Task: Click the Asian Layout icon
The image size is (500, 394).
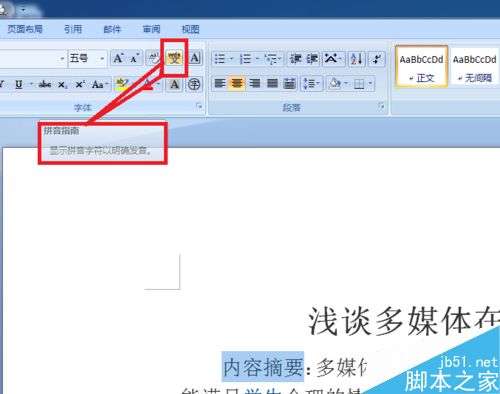Action: coord(332,59)
